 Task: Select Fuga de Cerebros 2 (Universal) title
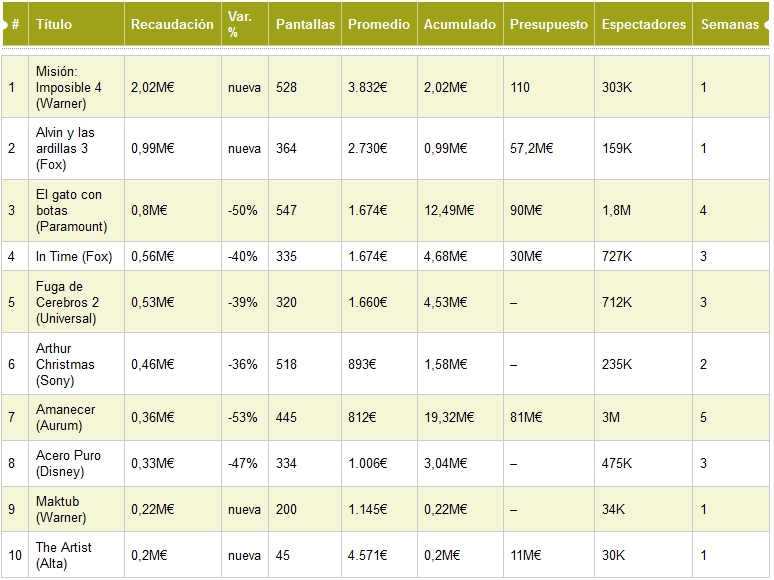tap(67, 303)
